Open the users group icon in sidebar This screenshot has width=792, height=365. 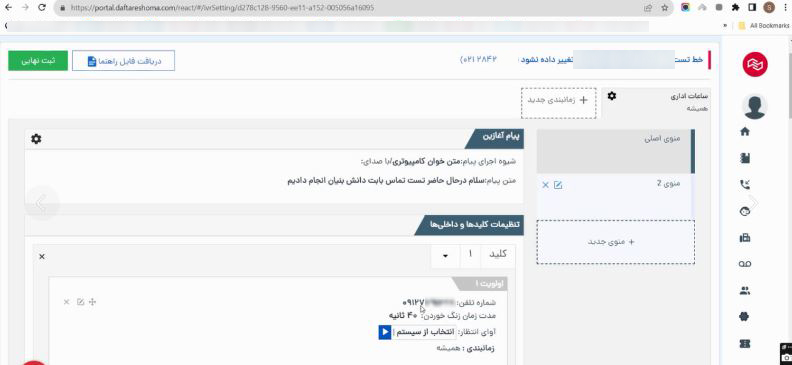coord(745,290)
